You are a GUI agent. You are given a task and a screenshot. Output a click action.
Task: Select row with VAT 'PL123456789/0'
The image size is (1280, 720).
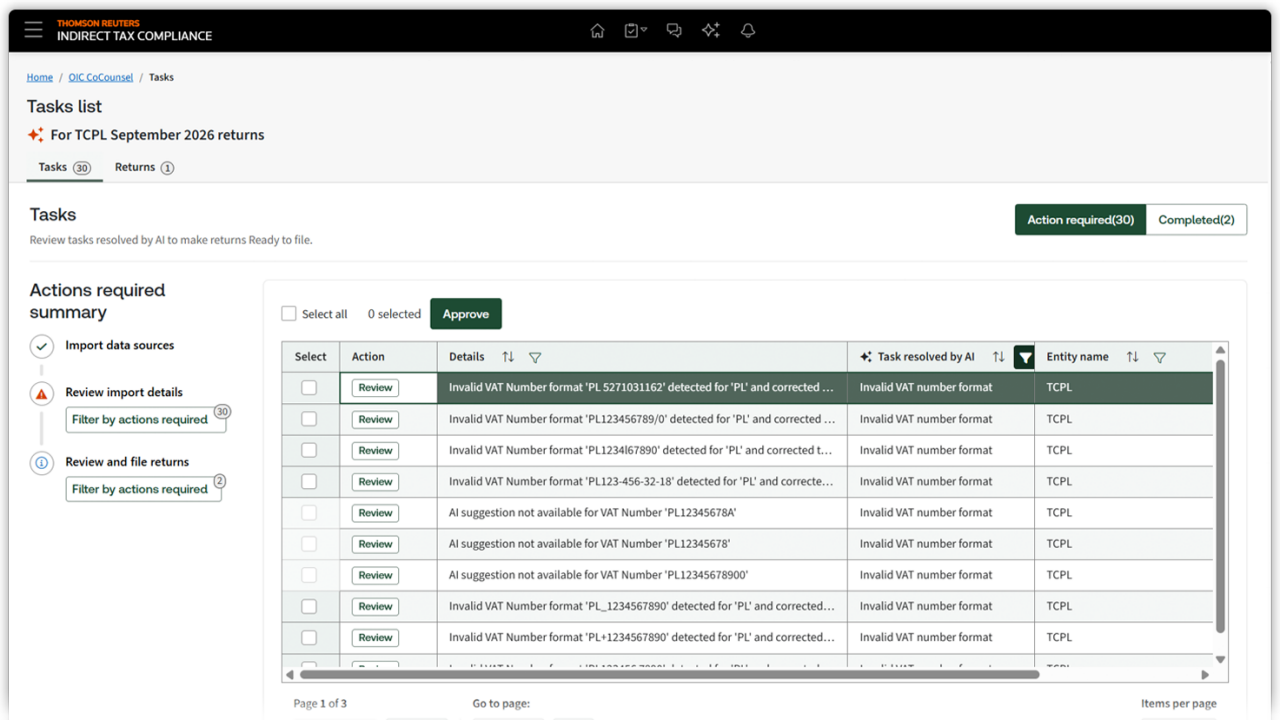point(309,419)
